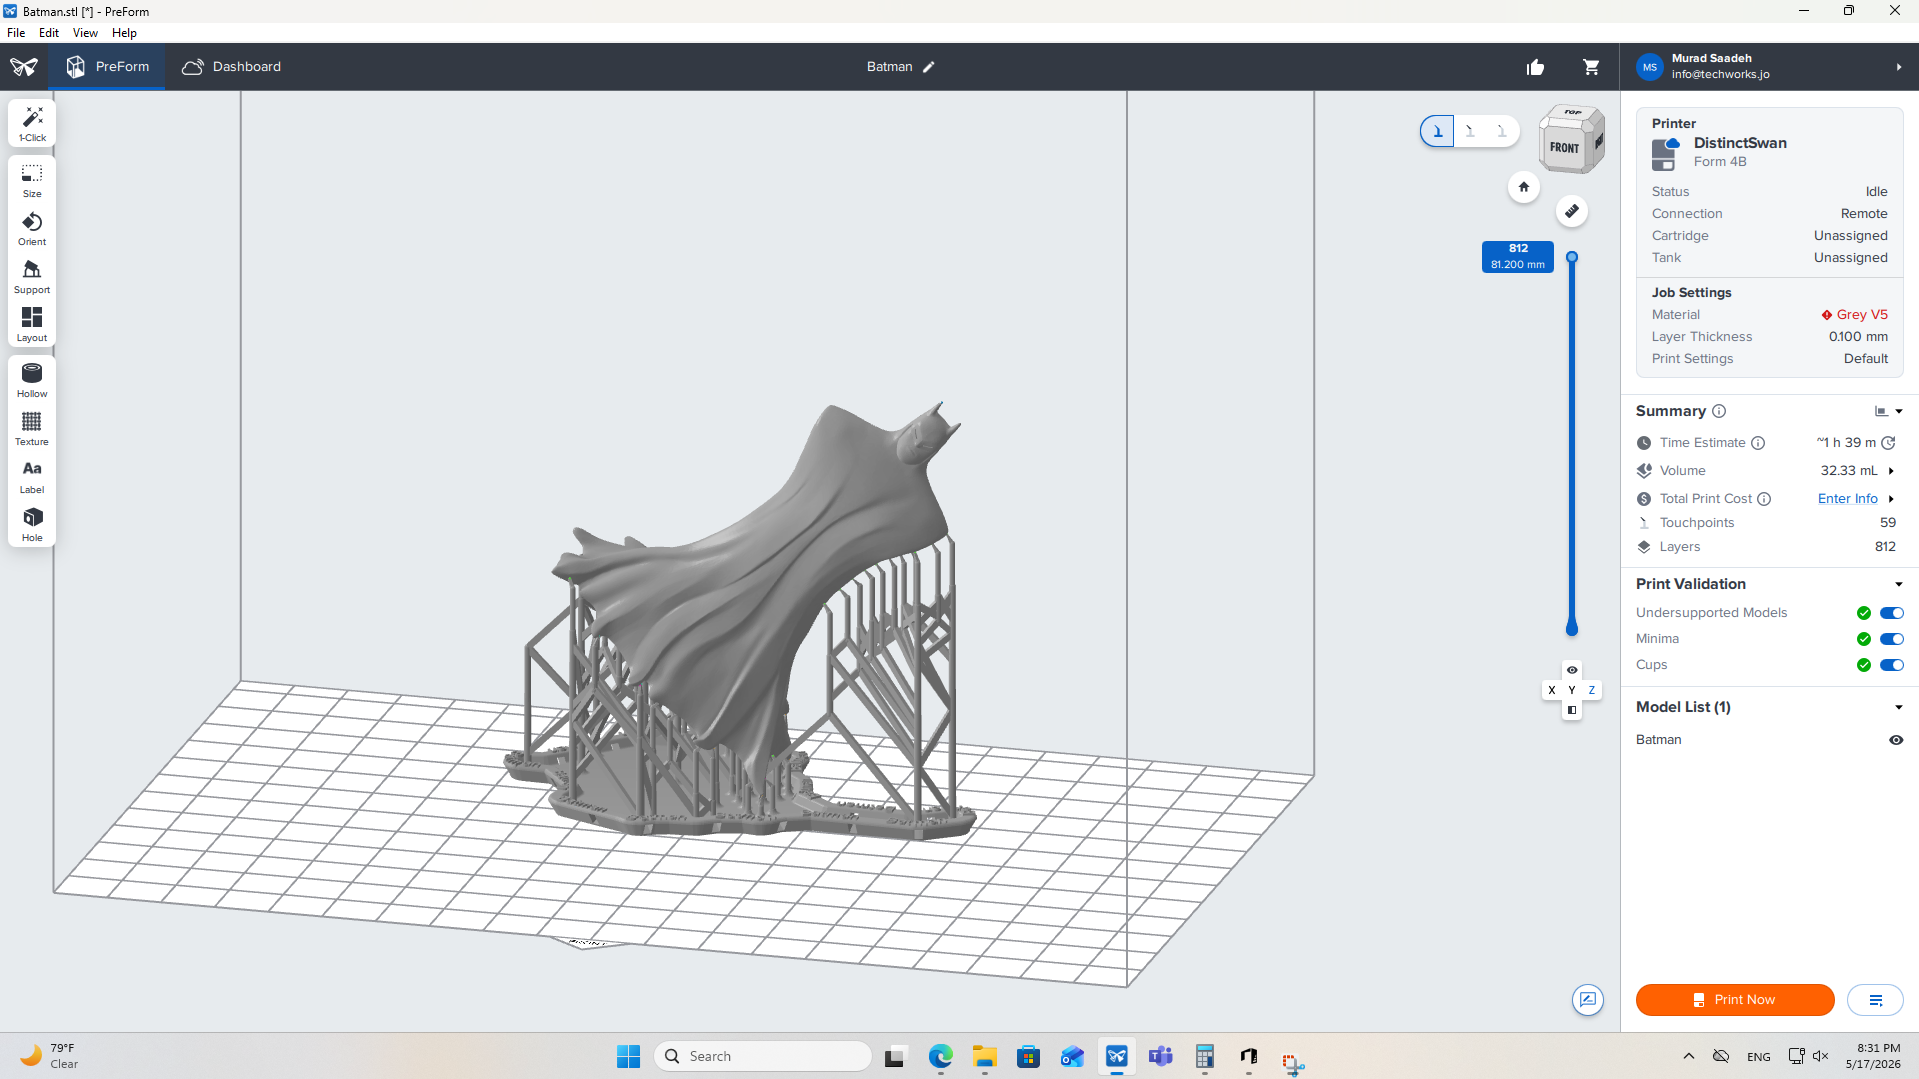Expand the Volume details arrow
The image size is (1919, 1079).
1891,471
